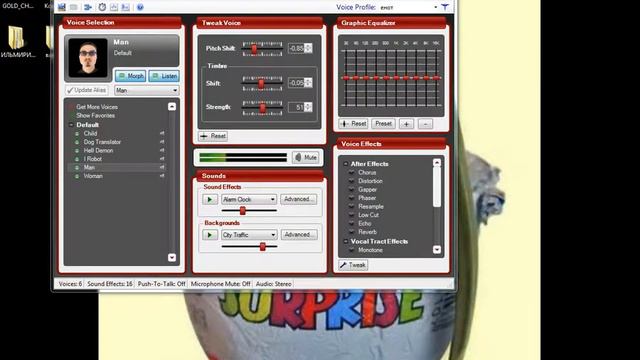The image size is (640, 360).
Task: Select the Child voice
Action: pyautogui.click(x=90, y=133)
